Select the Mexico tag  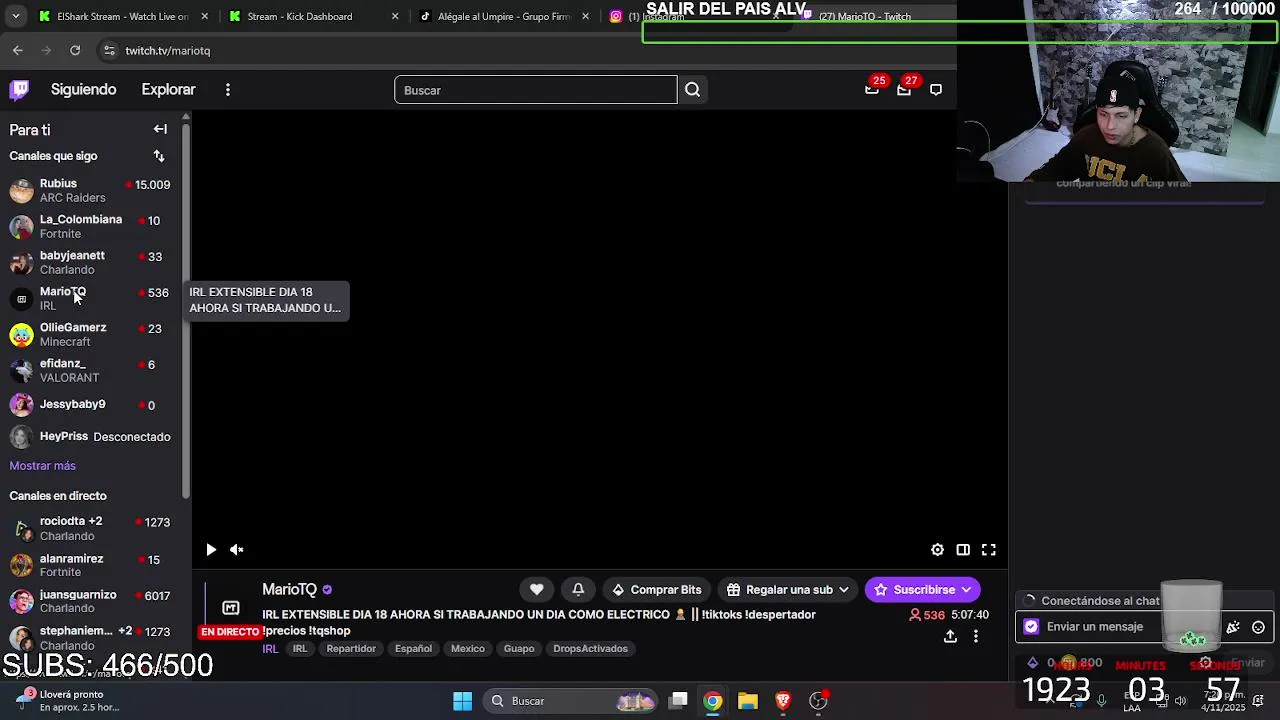click(467, 649)
